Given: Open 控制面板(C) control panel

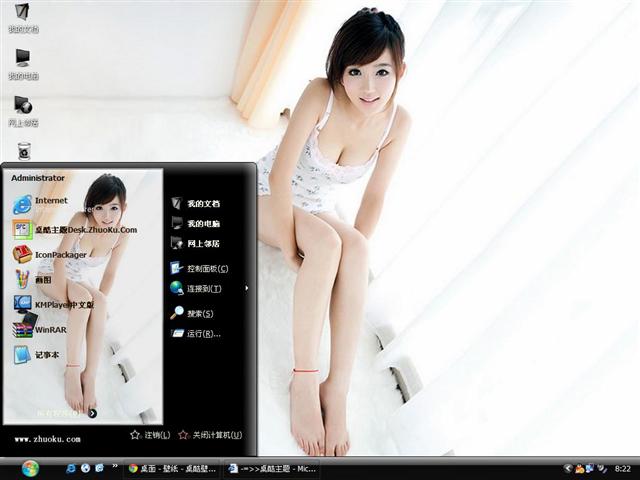Looking at the screenshot, I should point(199,268).
